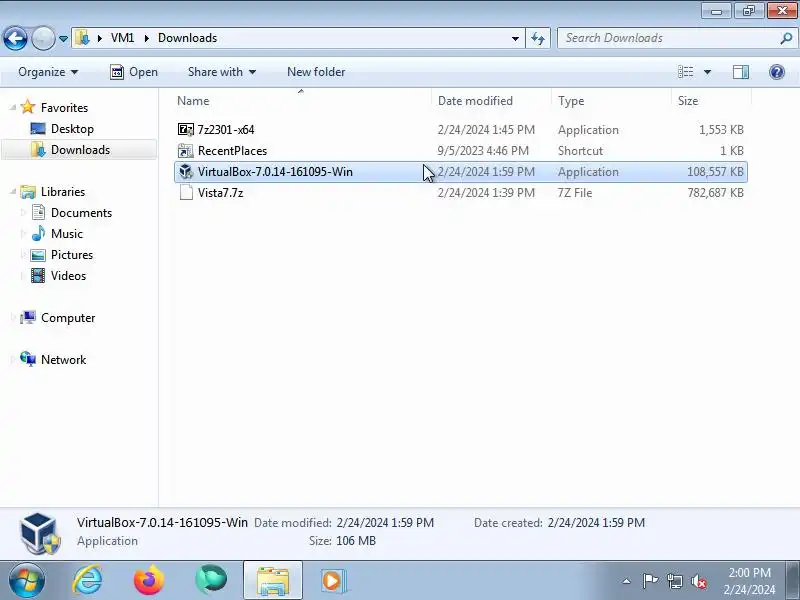Select Downloads in the address breadcrumb
The height and width of the screenshot is (600, 800).
pos(187,38)
